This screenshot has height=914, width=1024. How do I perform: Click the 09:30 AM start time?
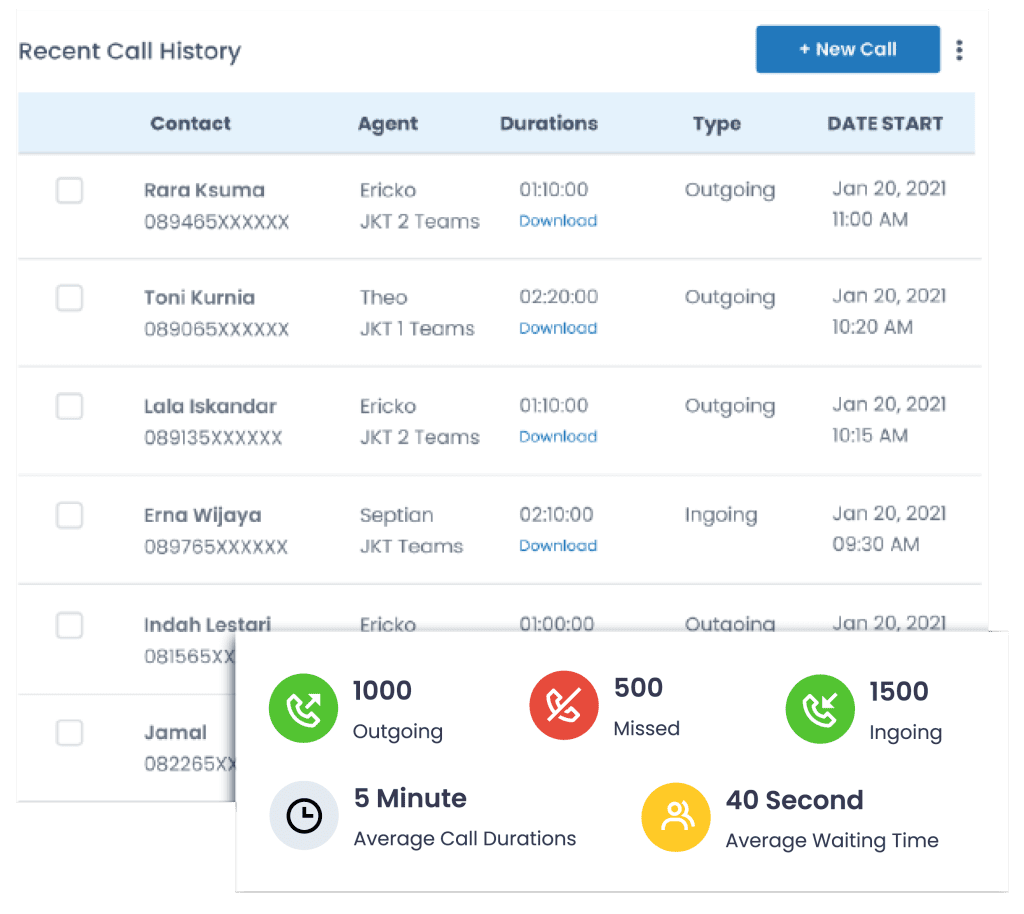(x=876, y=544)
